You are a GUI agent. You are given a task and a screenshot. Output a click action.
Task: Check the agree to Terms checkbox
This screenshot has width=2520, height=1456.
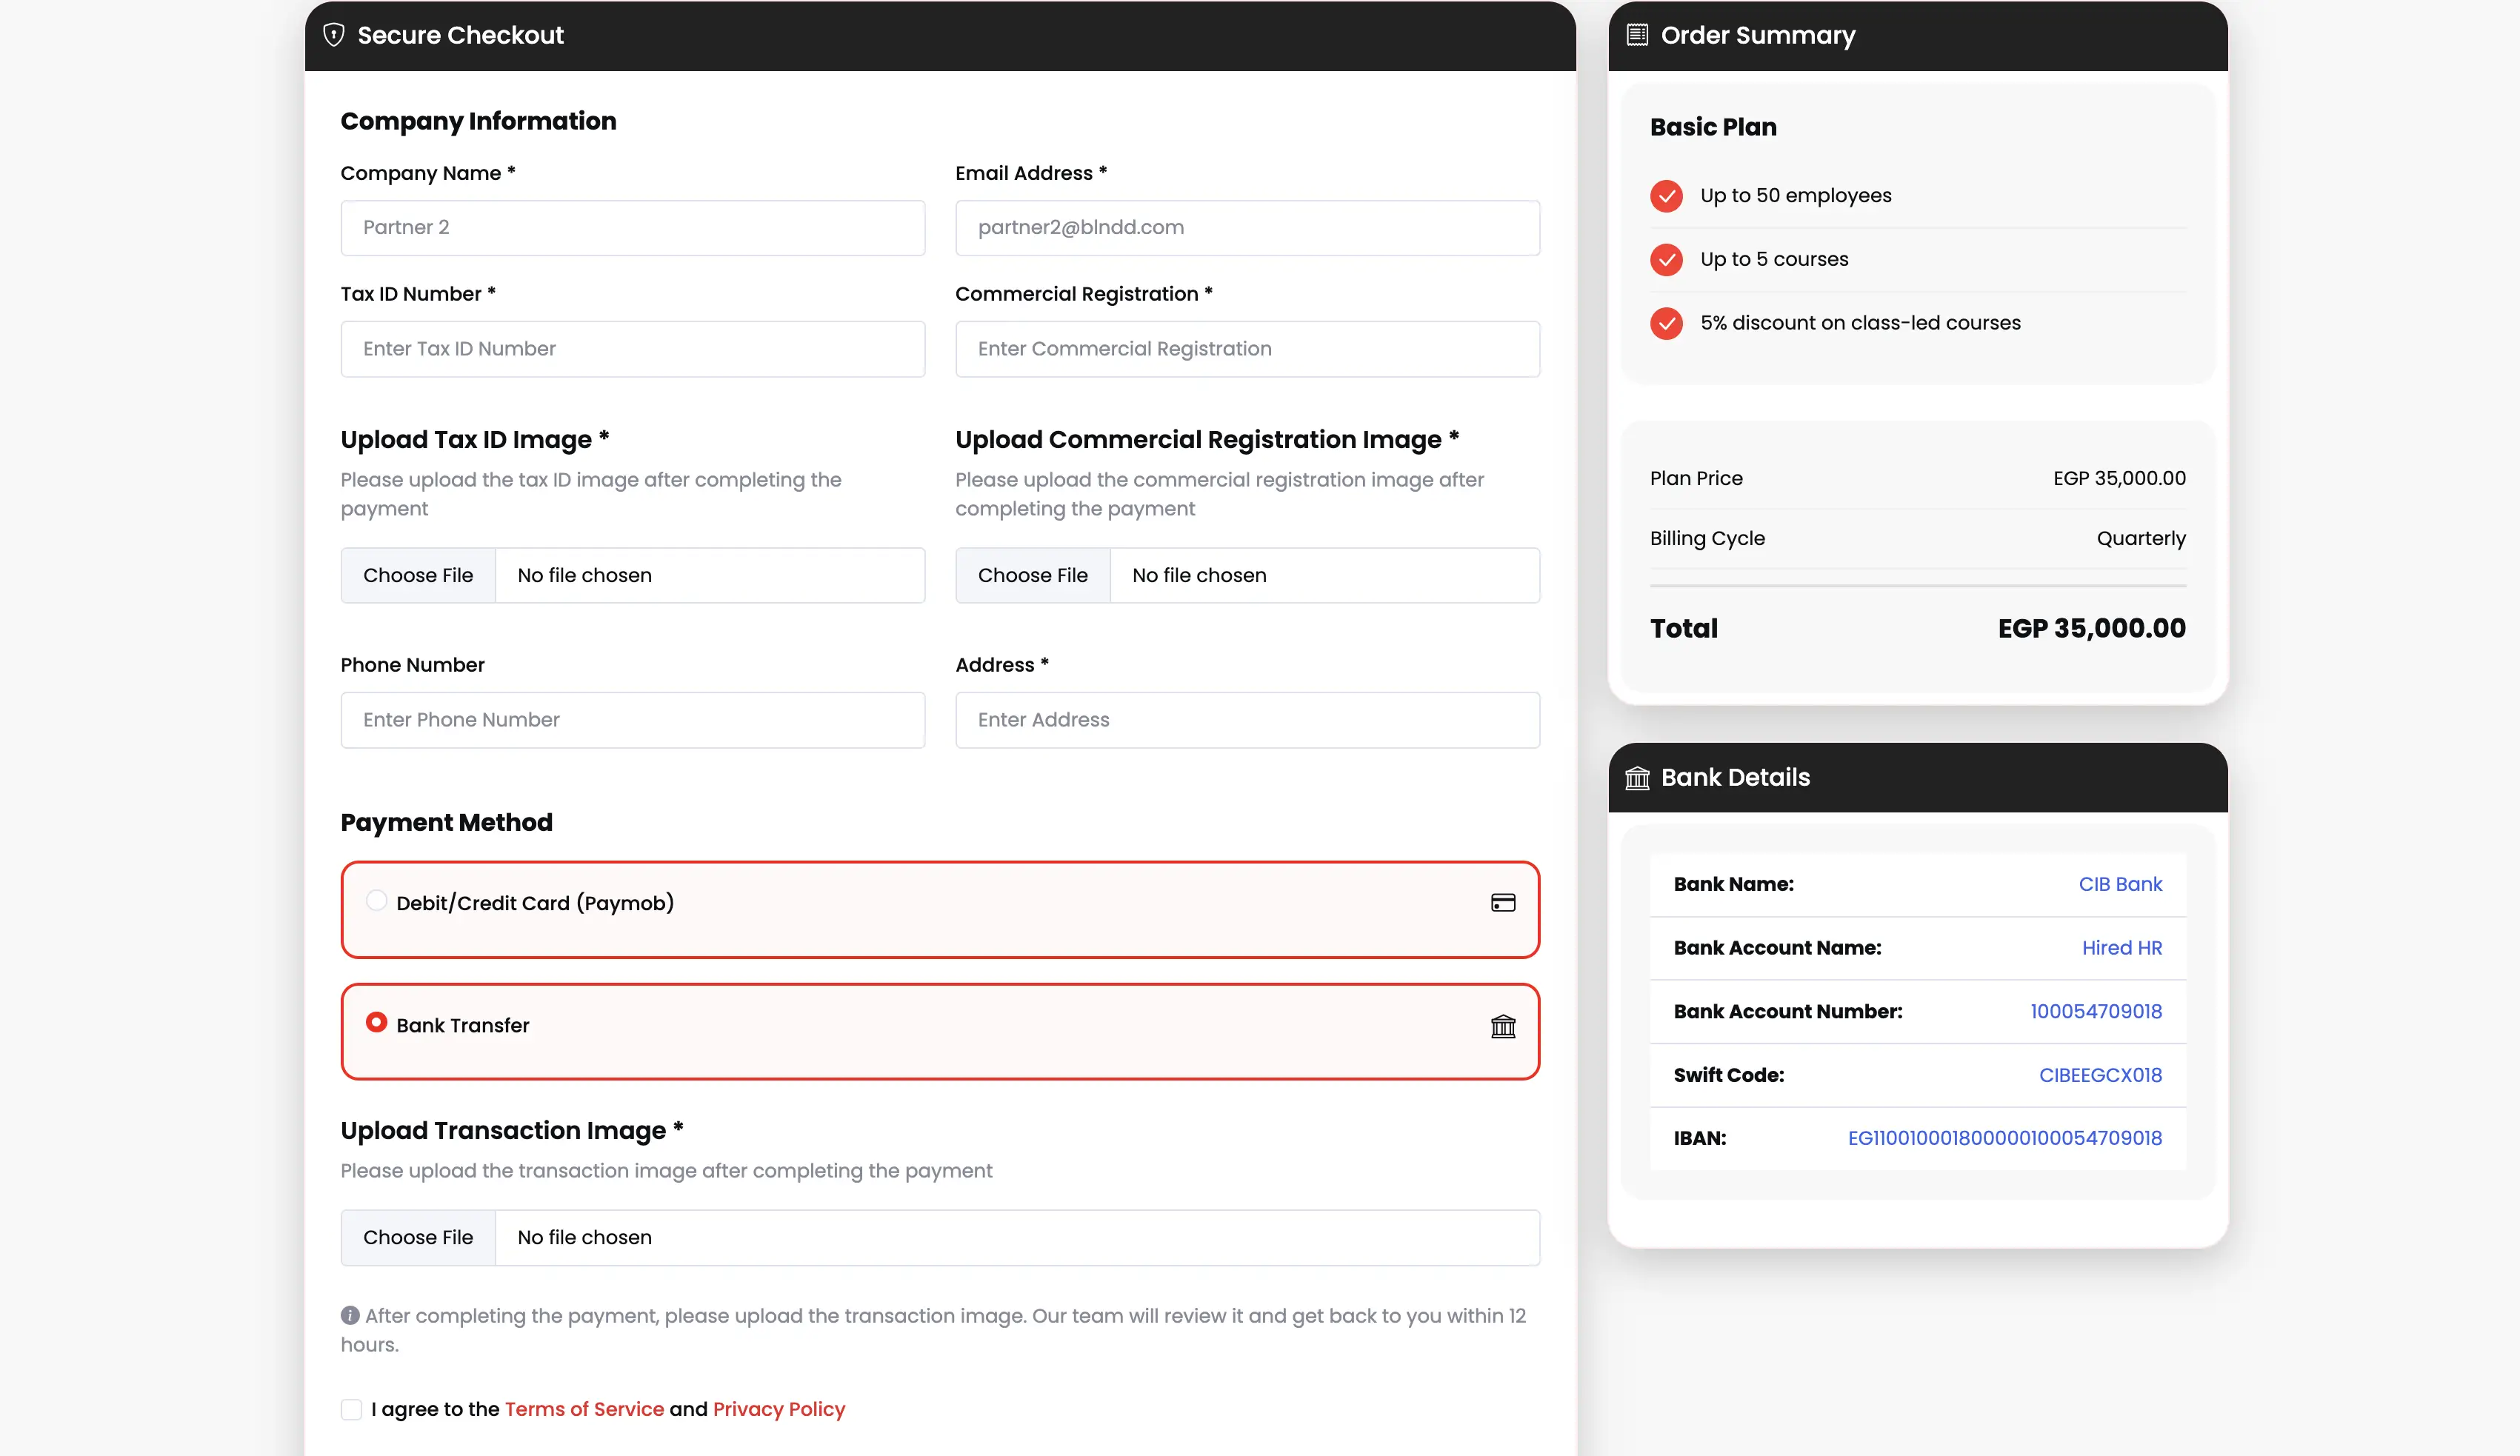pos(351,1409)
